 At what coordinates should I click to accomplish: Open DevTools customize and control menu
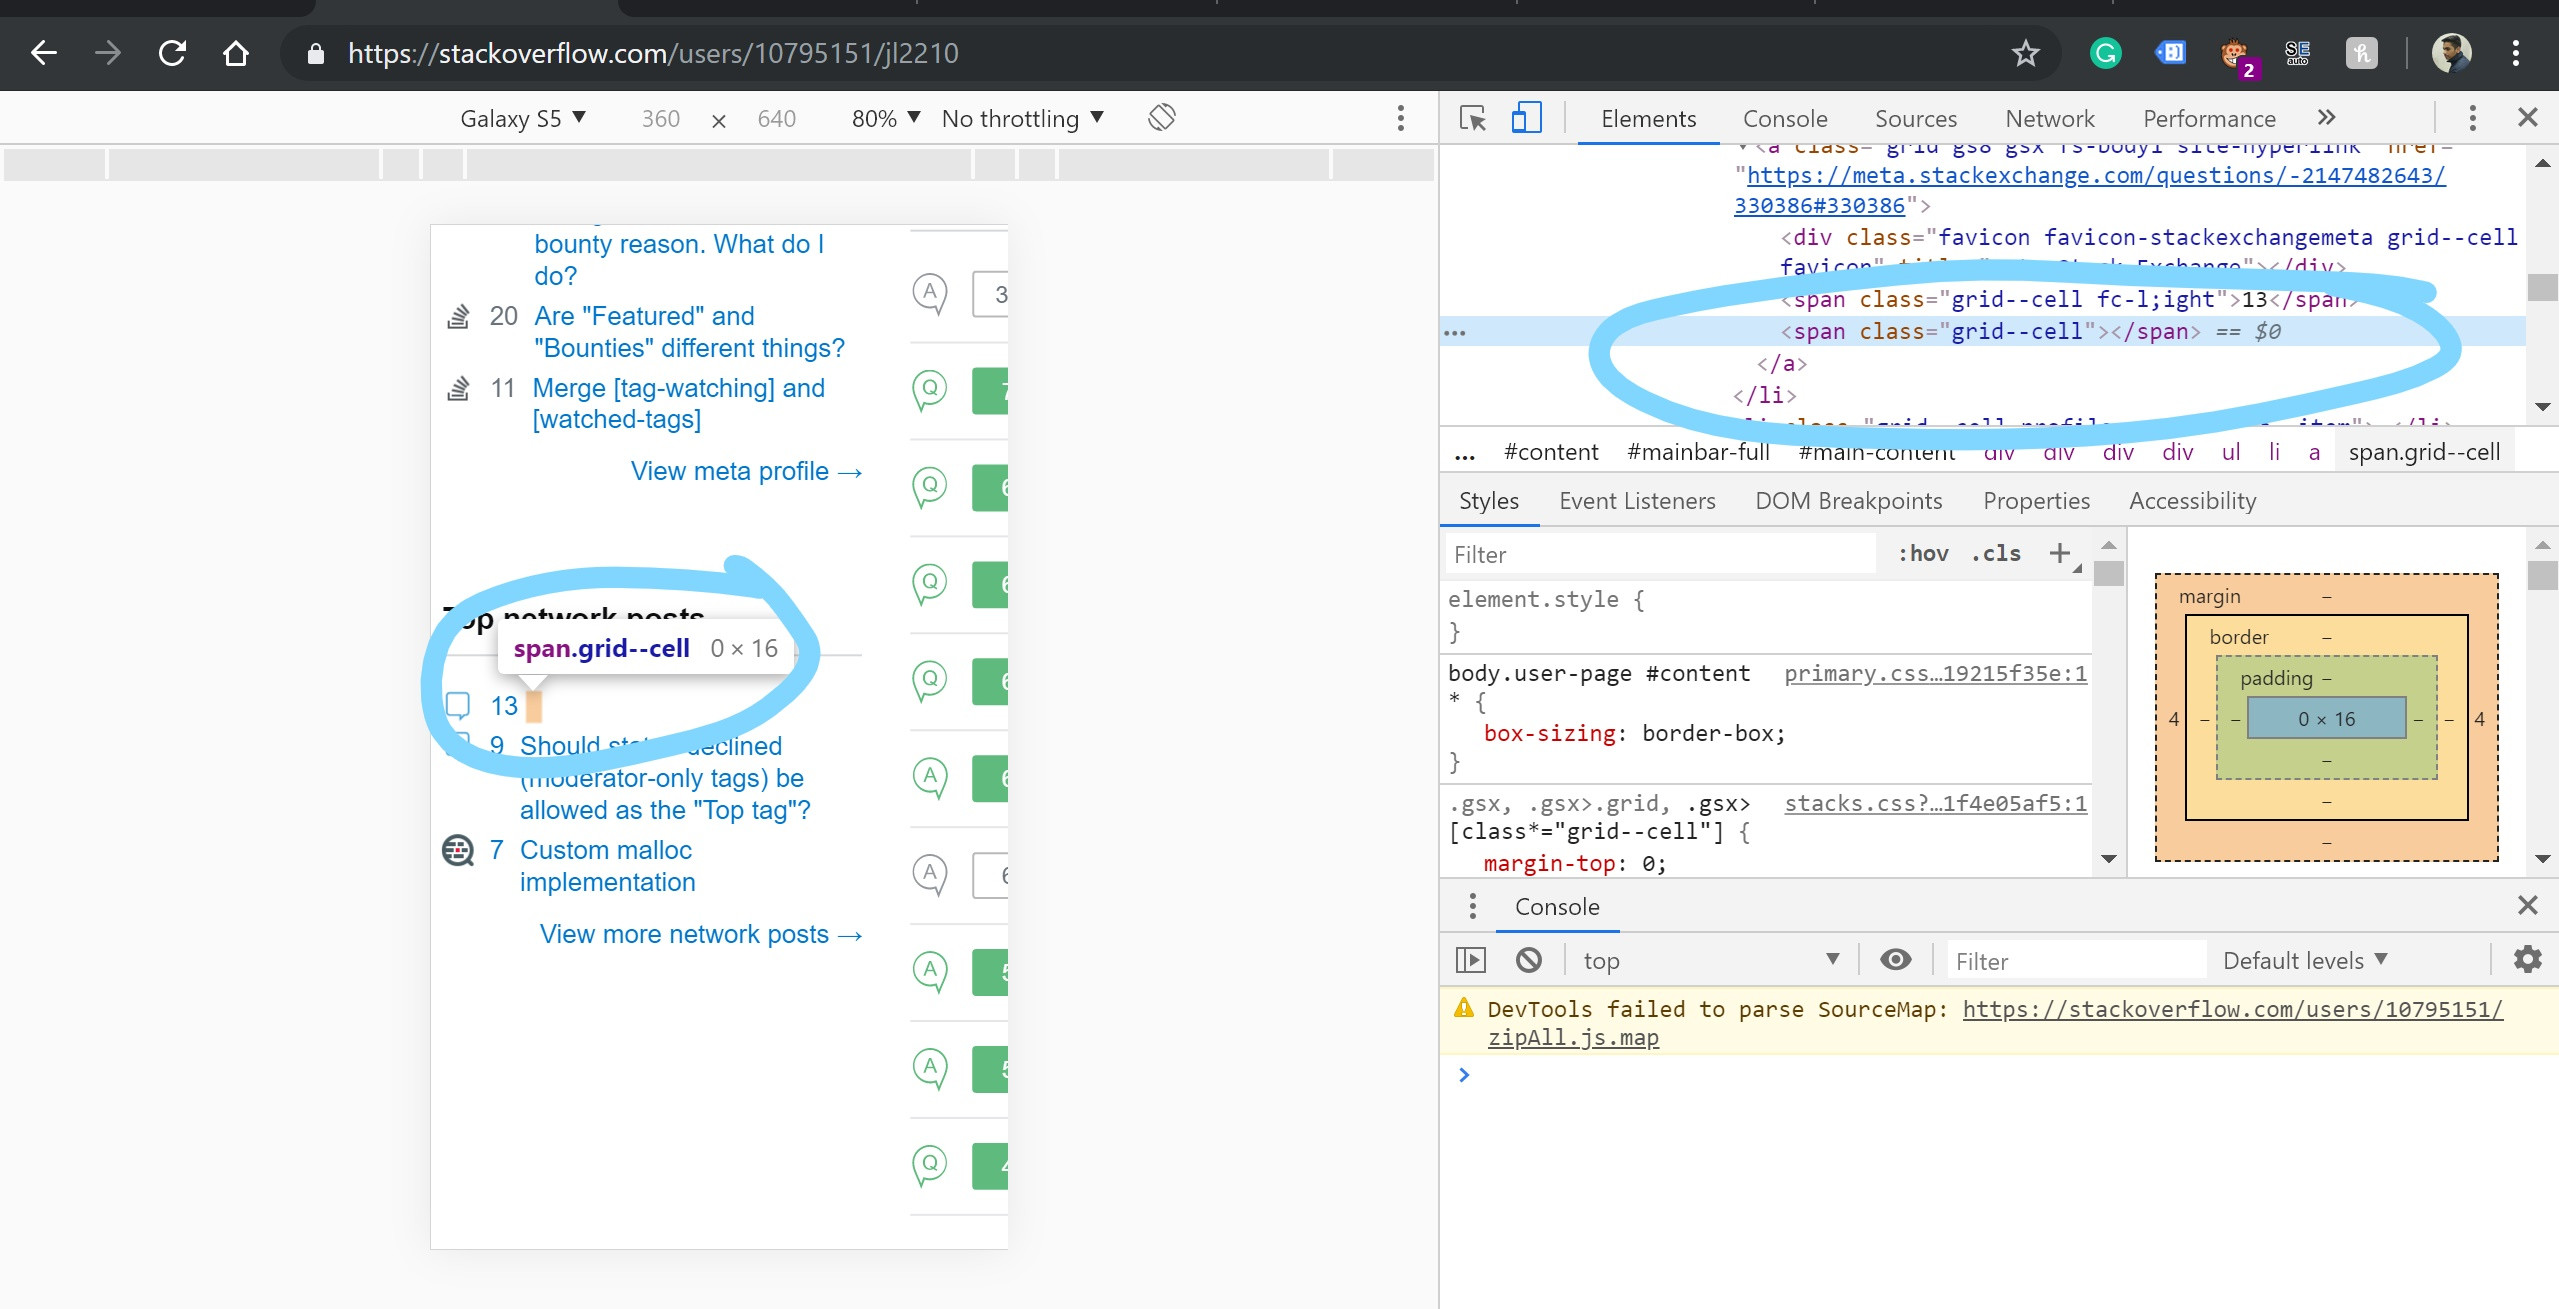pos(2472,118)
